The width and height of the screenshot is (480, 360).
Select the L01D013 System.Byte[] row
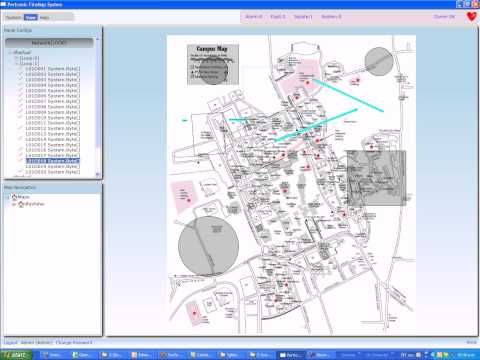[53, 134]
